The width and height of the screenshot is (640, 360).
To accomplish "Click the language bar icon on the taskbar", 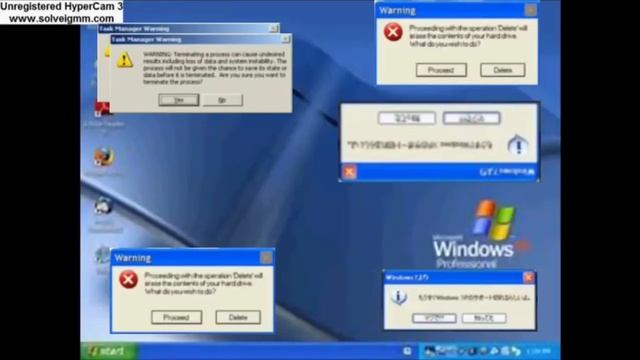I will pyautogui.click(x=407, y=351).
